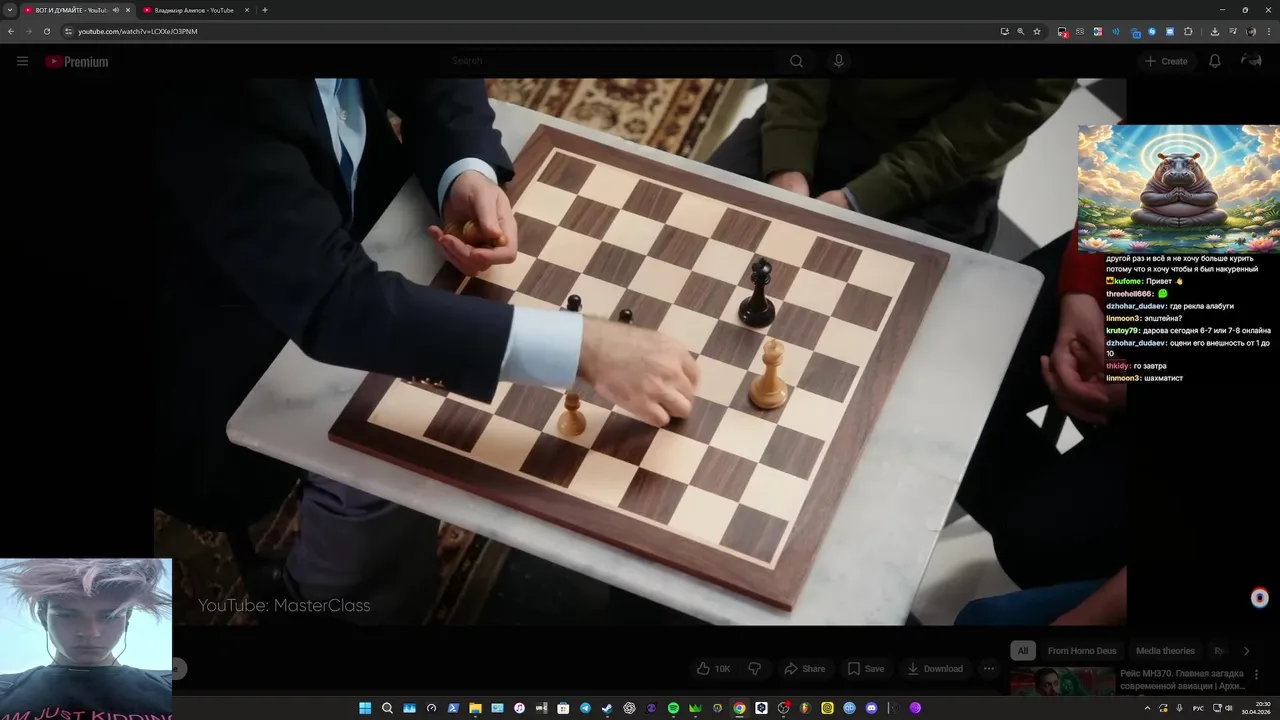Open File Explorer from taskbar
This screenshot has width=1280, height=720.
pyautogui.click(x=475, y=708)
